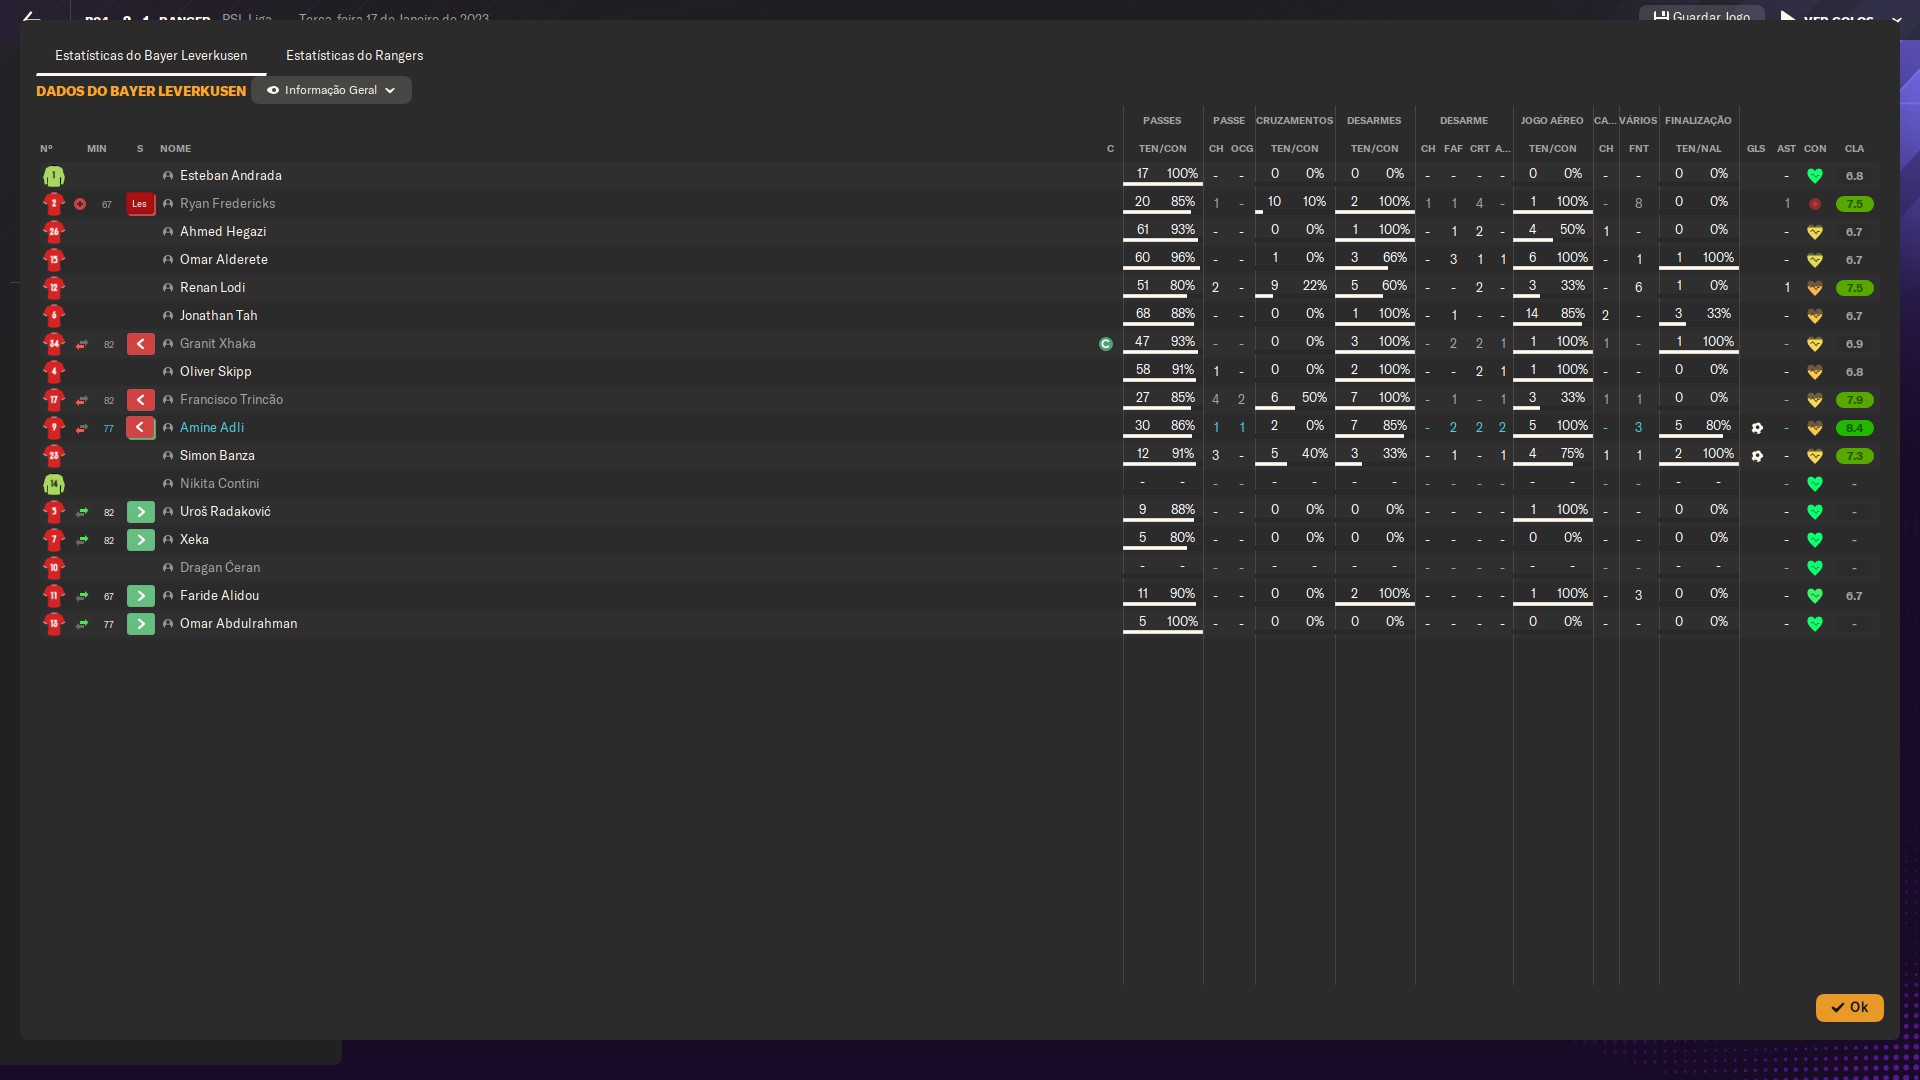Image resolution: width=1920 pixels, height=1080 pixels.
Task: Click the substituted-on arrow for Xeka
Action: [x=140, y=540]
